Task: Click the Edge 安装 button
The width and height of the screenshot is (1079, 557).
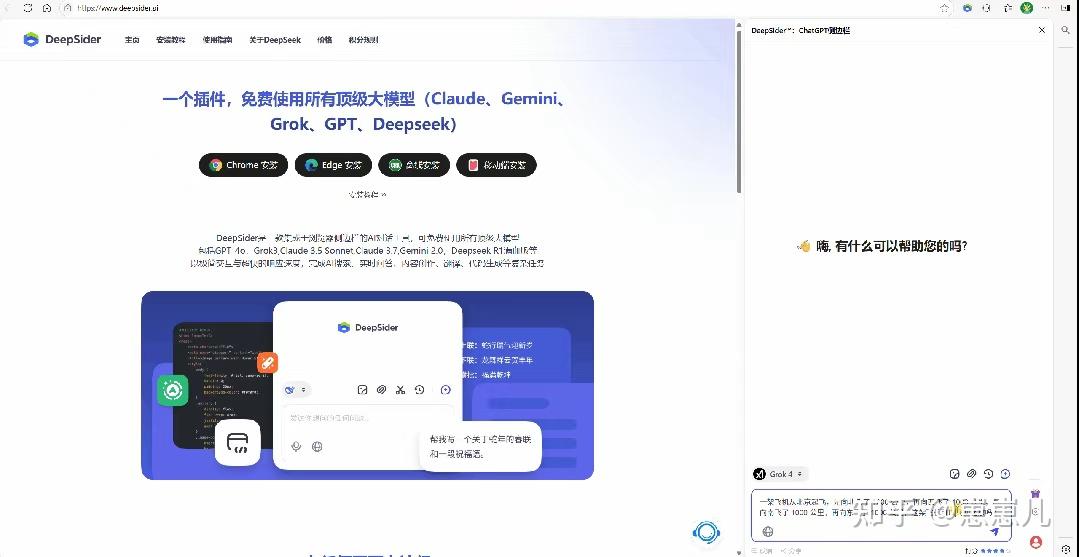Action: click(x=334, y=165)
